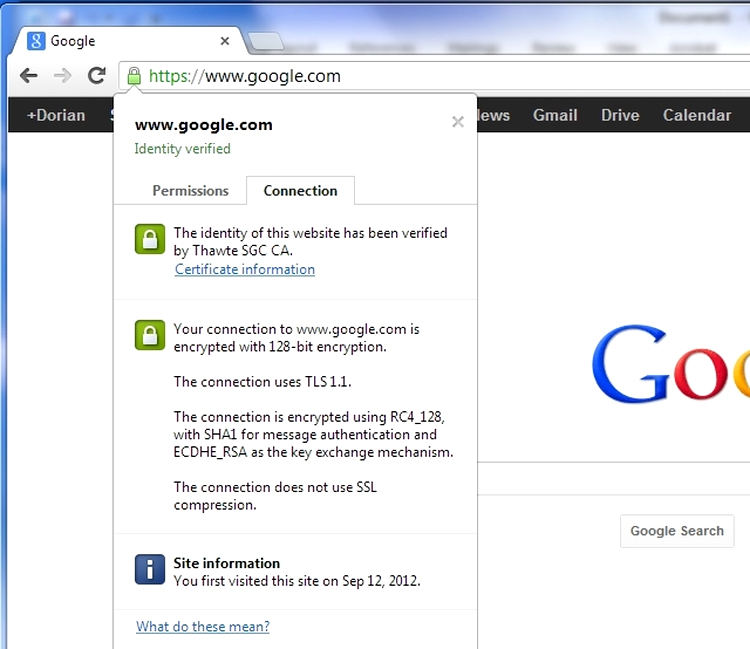Click the Site information icon
The height and width of the screenshot is (649, 750).
coord(150,569)
